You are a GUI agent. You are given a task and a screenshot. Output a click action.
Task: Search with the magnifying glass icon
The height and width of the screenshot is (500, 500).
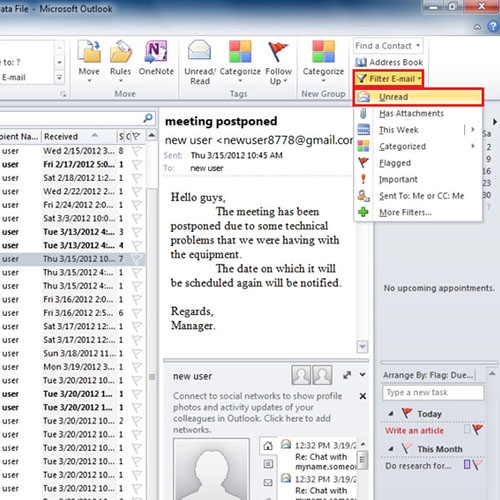(148, 118)
